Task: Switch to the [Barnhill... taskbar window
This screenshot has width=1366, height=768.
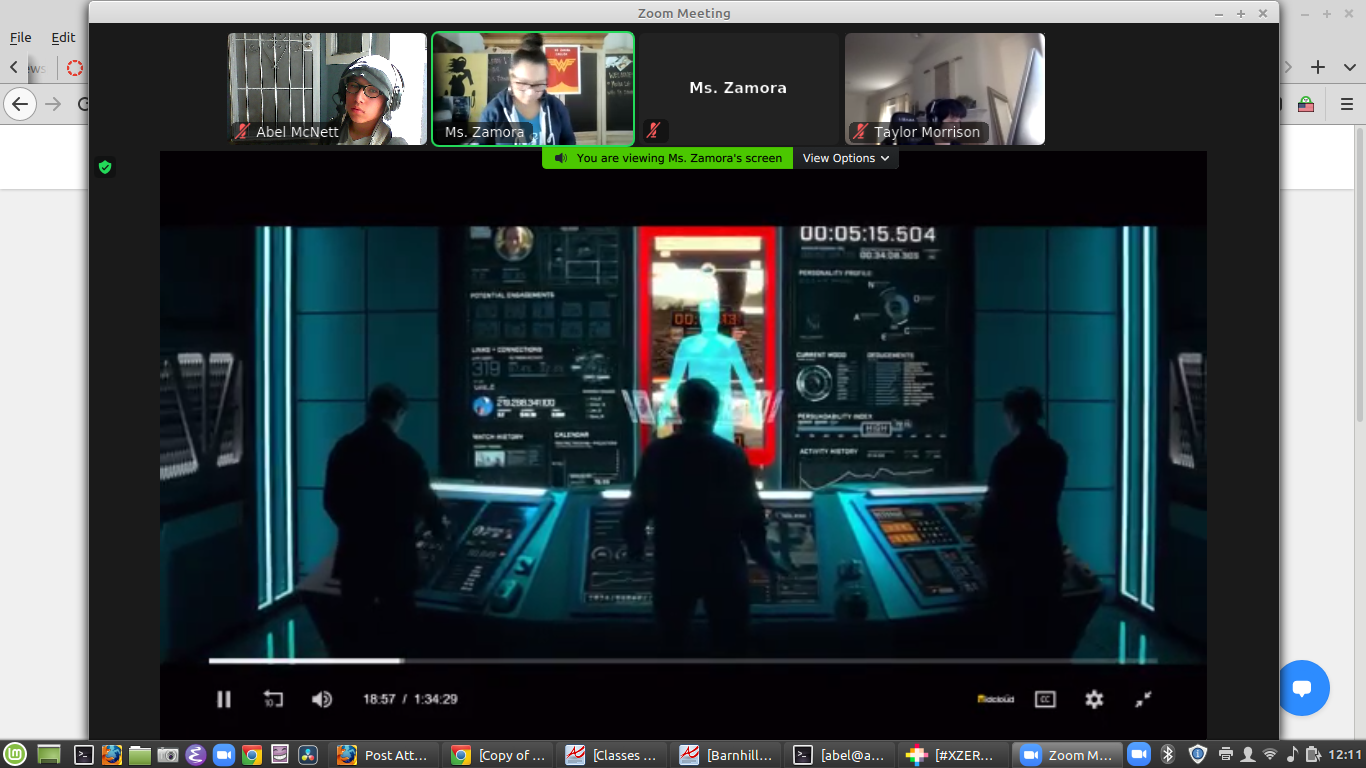Action: point(727,755)
